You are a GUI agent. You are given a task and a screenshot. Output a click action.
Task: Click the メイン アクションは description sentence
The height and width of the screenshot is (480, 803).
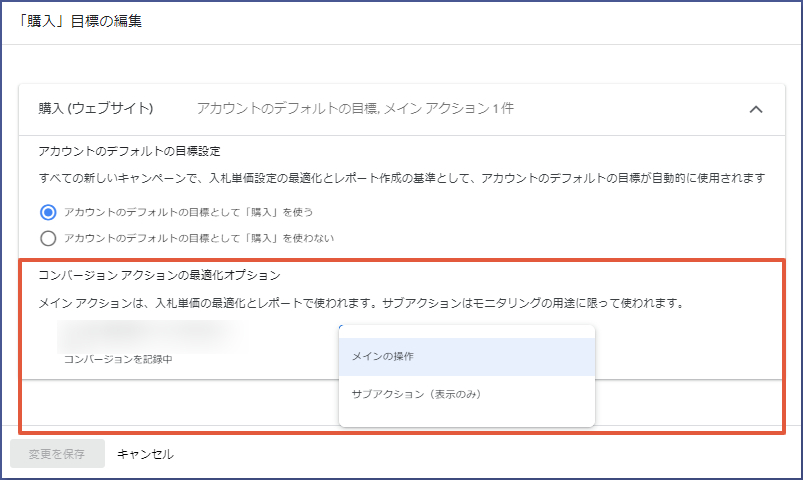coord(360,302)
